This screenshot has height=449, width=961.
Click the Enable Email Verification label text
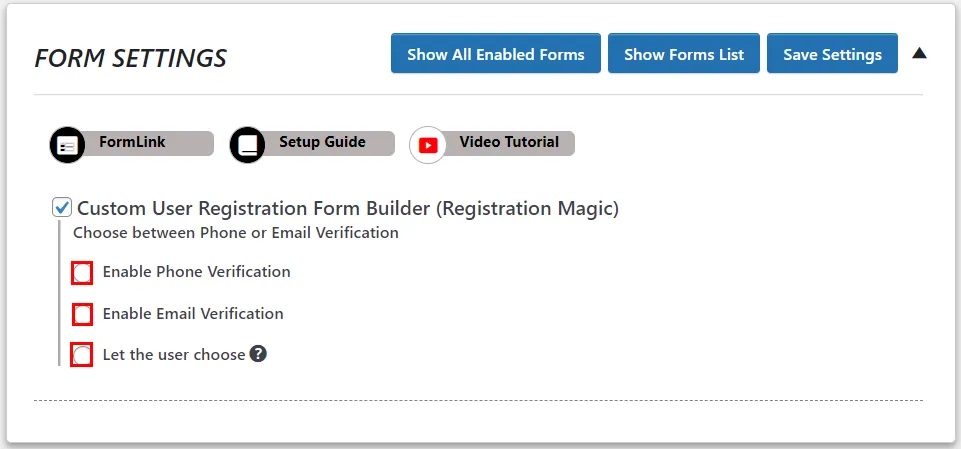coord(193,314)
